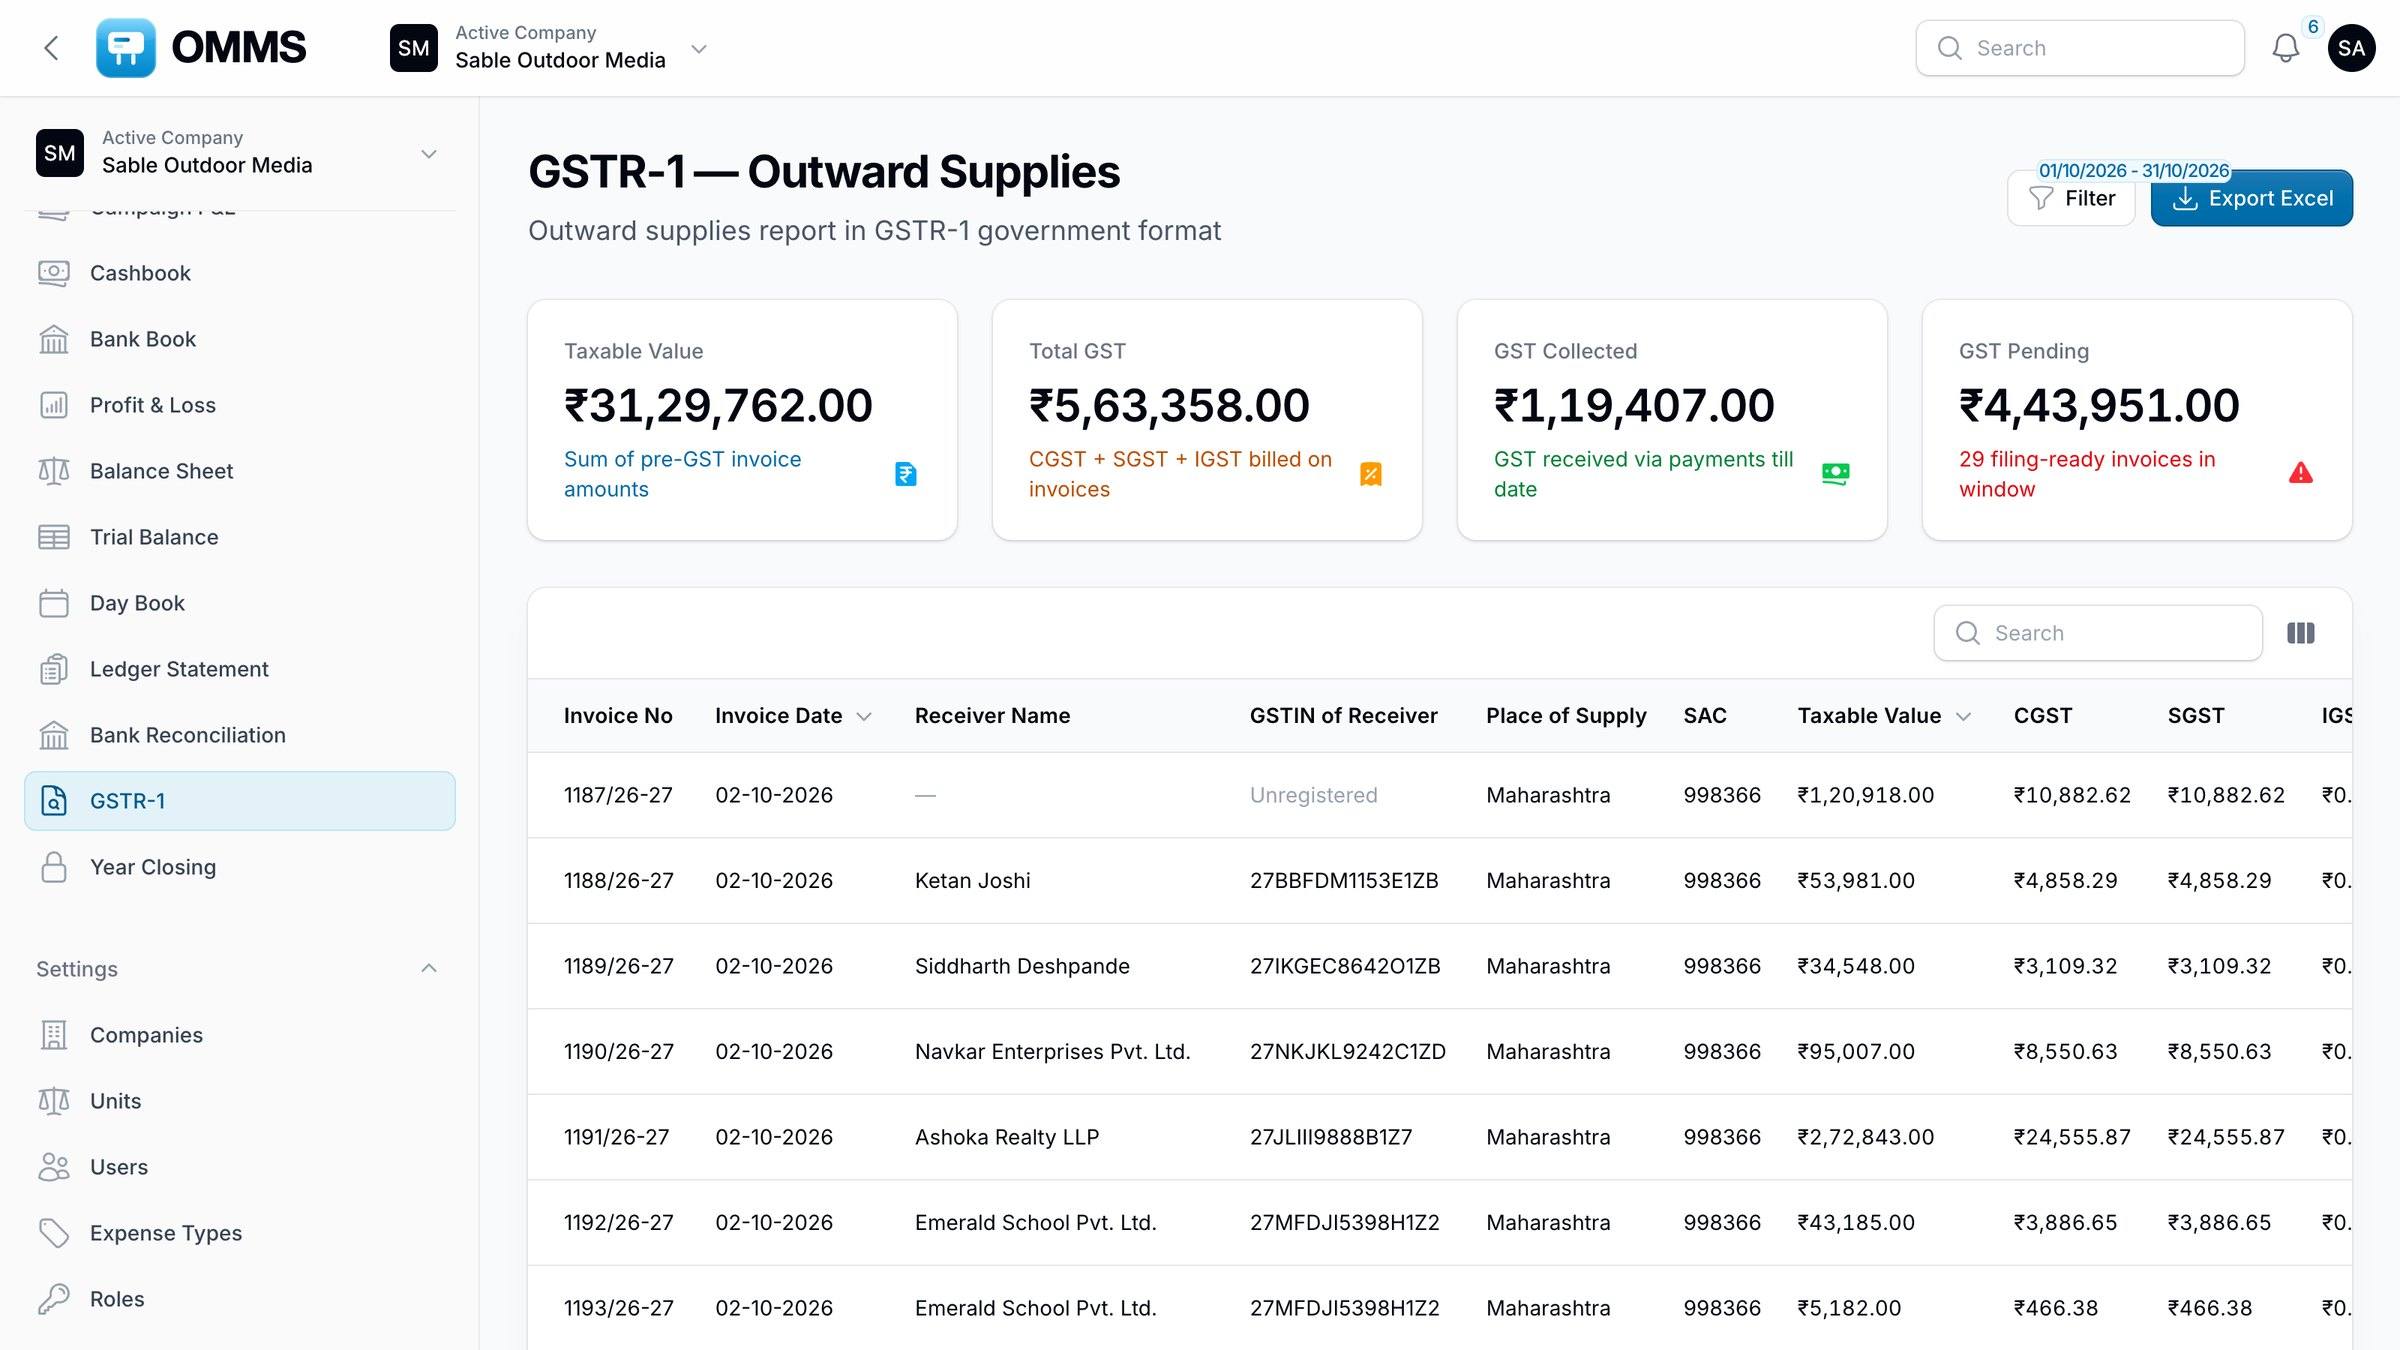This screenshot has width=2400, height=1350.
Task: Open Trial Balance report
Action: coord(240,537)
